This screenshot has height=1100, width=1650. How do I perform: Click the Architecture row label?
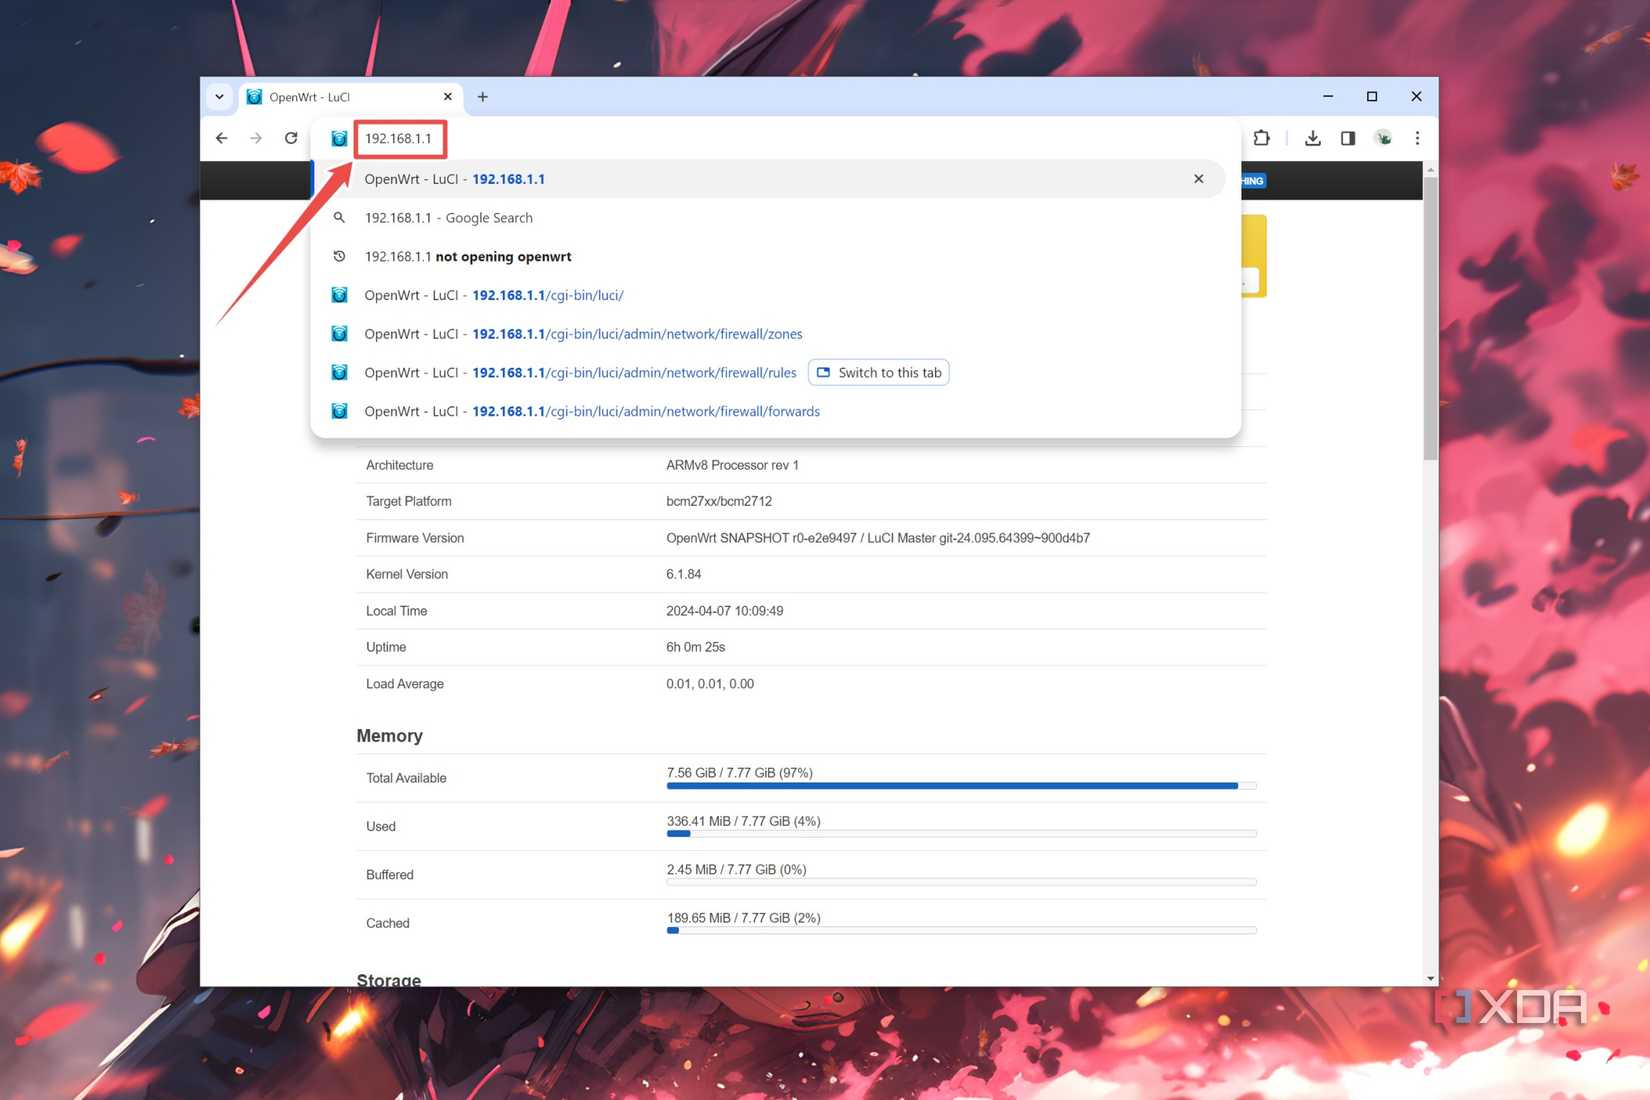pyautogui.click(x=400, y=465)
